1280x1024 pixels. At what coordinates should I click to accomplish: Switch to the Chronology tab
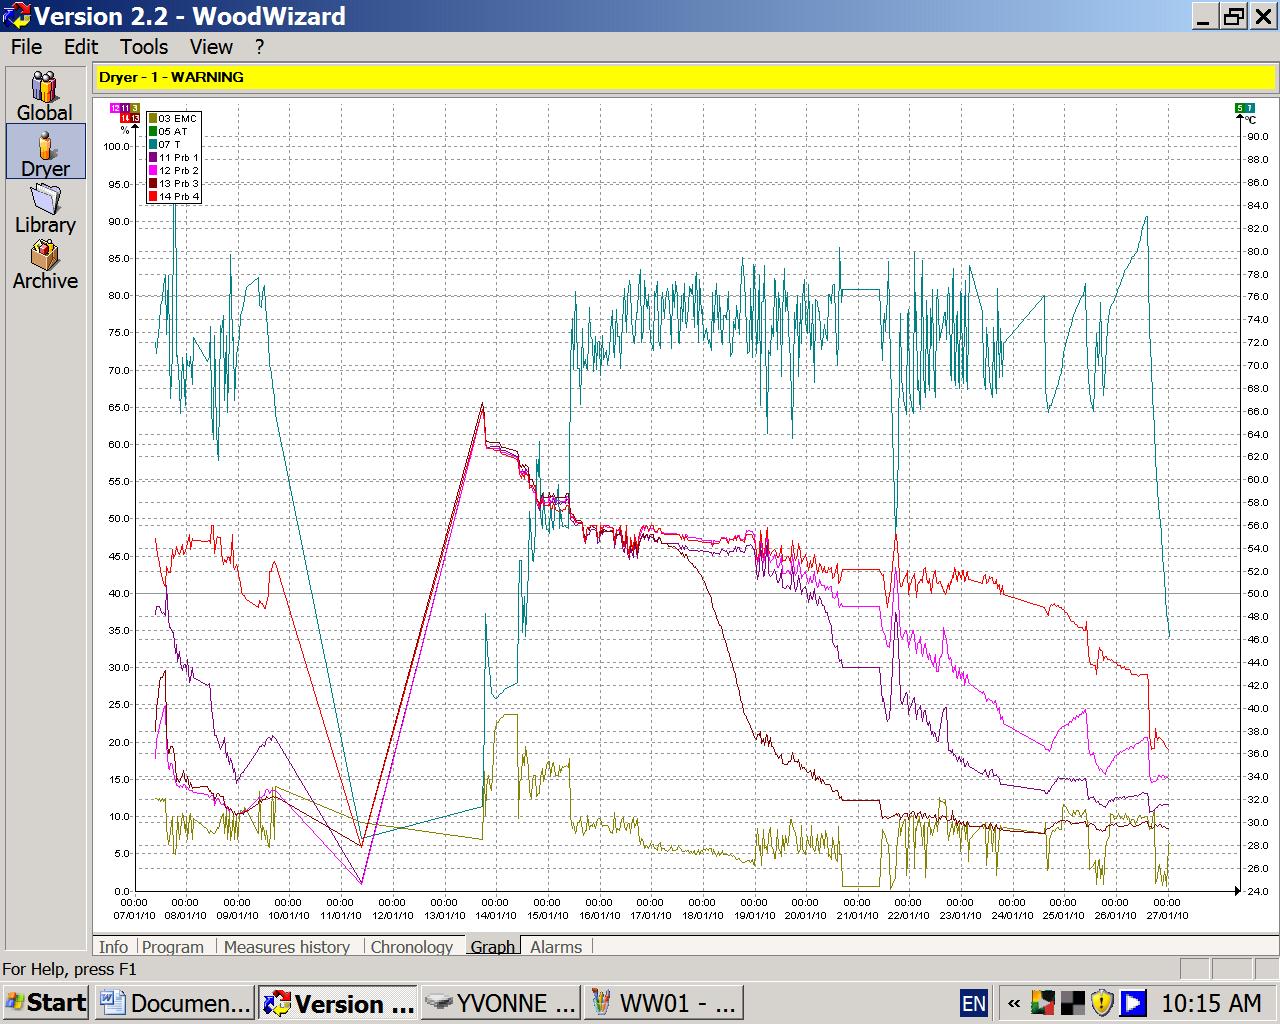(x=412, y=947)
